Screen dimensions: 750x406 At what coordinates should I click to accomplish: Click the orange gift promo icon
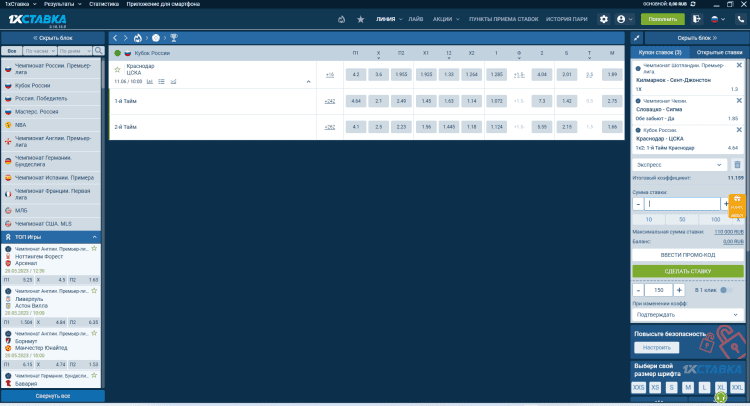pyautogui.click(x=737, y=206)
